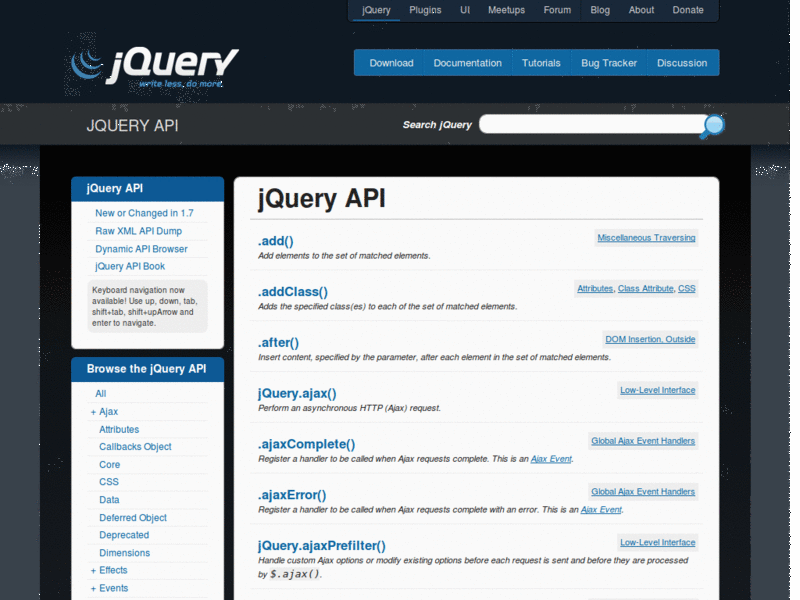Click Global Ajax Event Handlers beside .ajaxError()
Image resolution: width=800 pixels, height=600 pixels.
643,492
